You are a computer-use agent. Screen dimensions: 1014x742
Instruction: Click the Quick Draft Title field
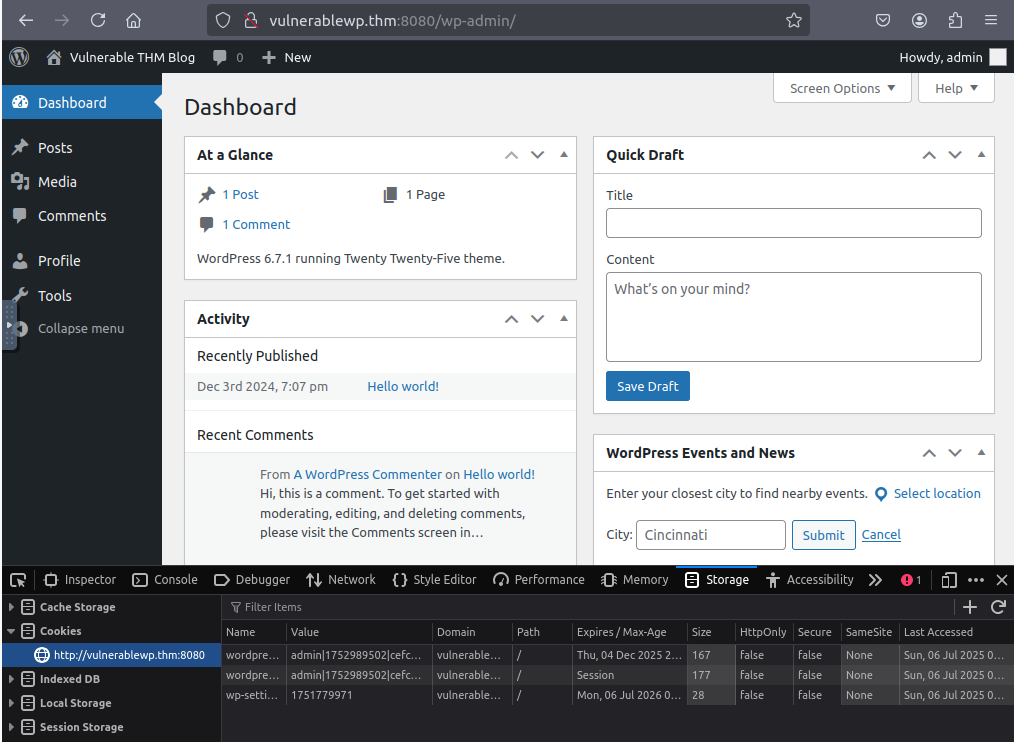pyautogui.click(x=793, y=223)
